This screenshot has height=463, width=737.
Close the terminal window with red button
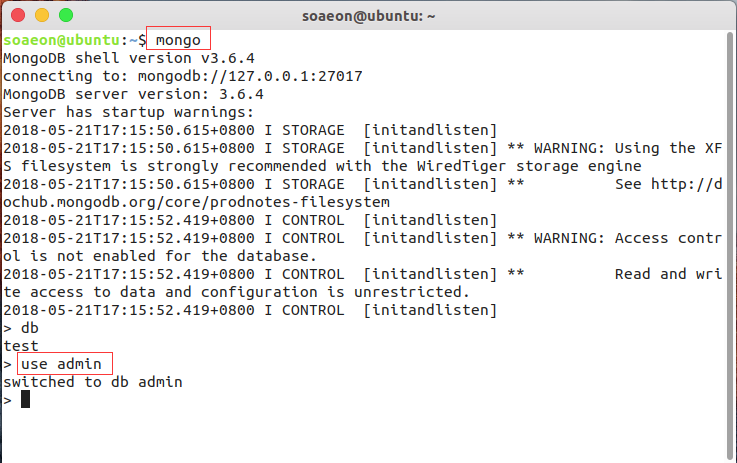19,16
